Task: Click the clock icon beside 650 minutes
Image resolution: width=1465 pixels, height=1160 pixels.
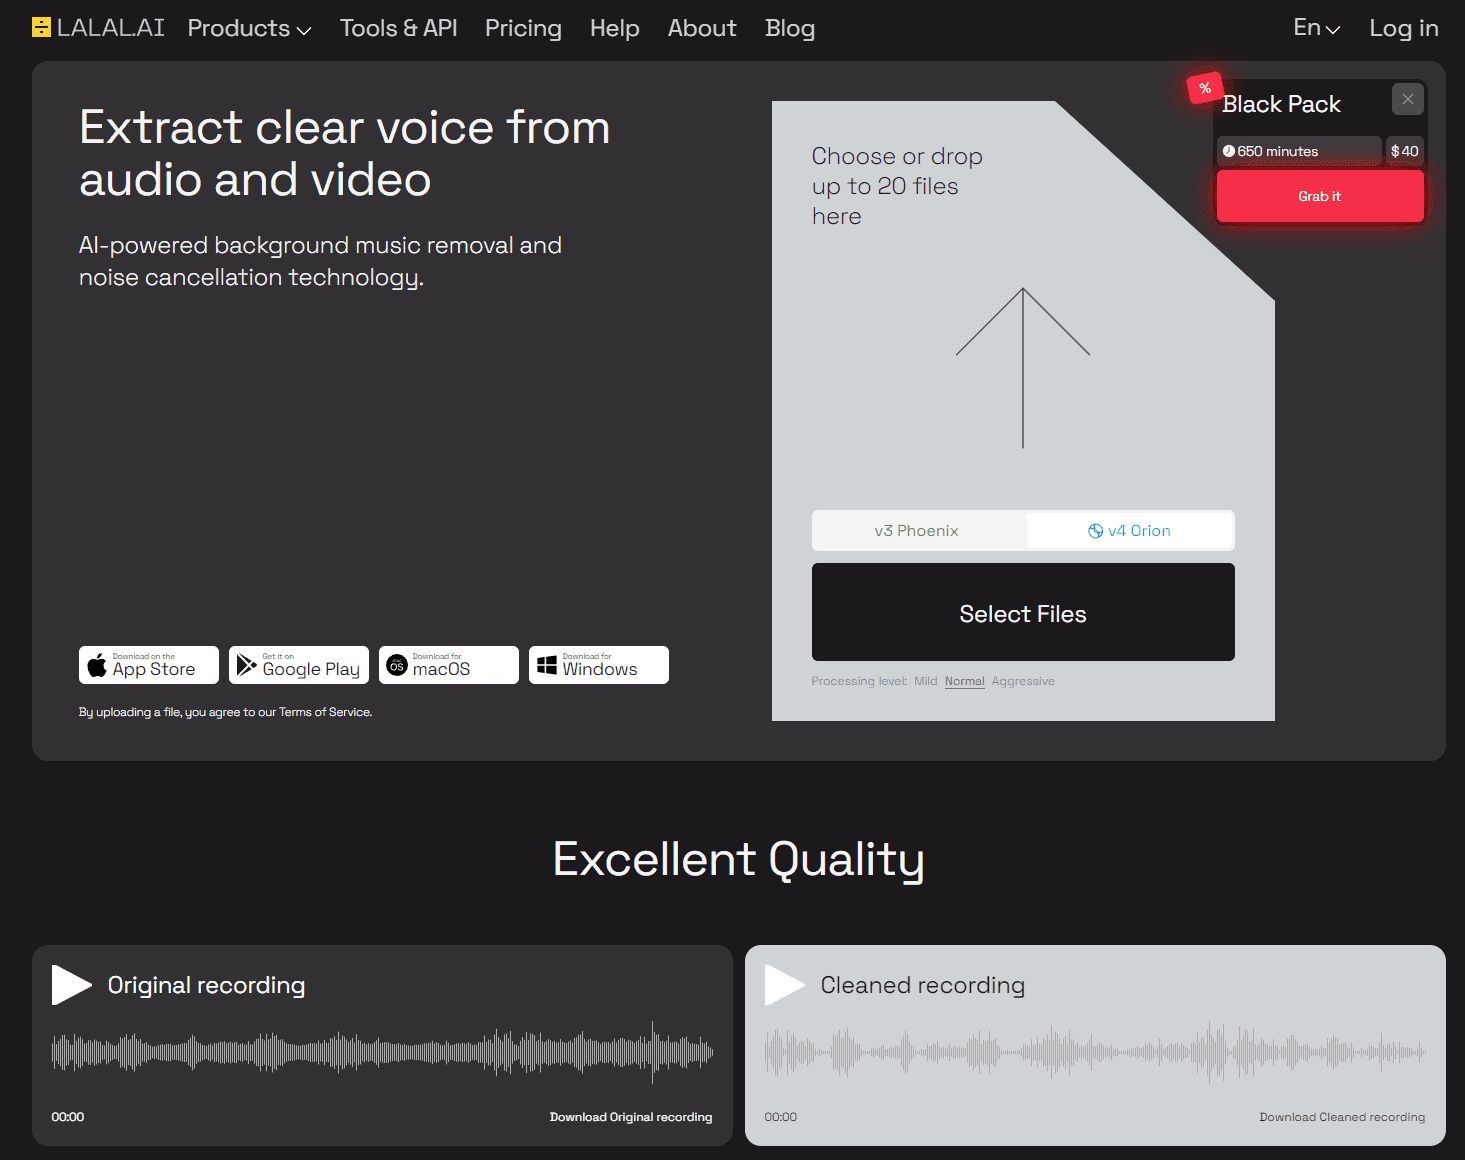Action: click(1229, 150)
